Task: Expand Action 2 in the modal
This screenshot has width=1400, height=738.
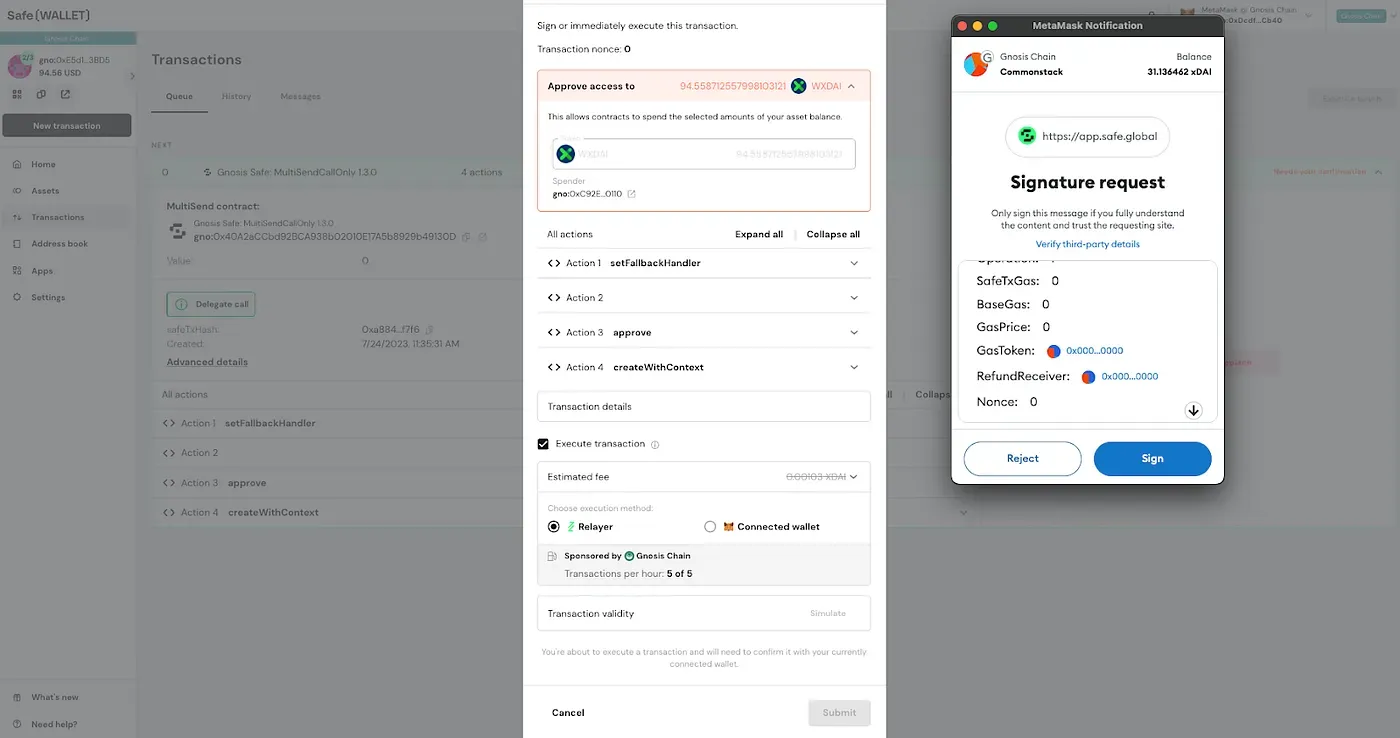Action: [x=704, y=298]
